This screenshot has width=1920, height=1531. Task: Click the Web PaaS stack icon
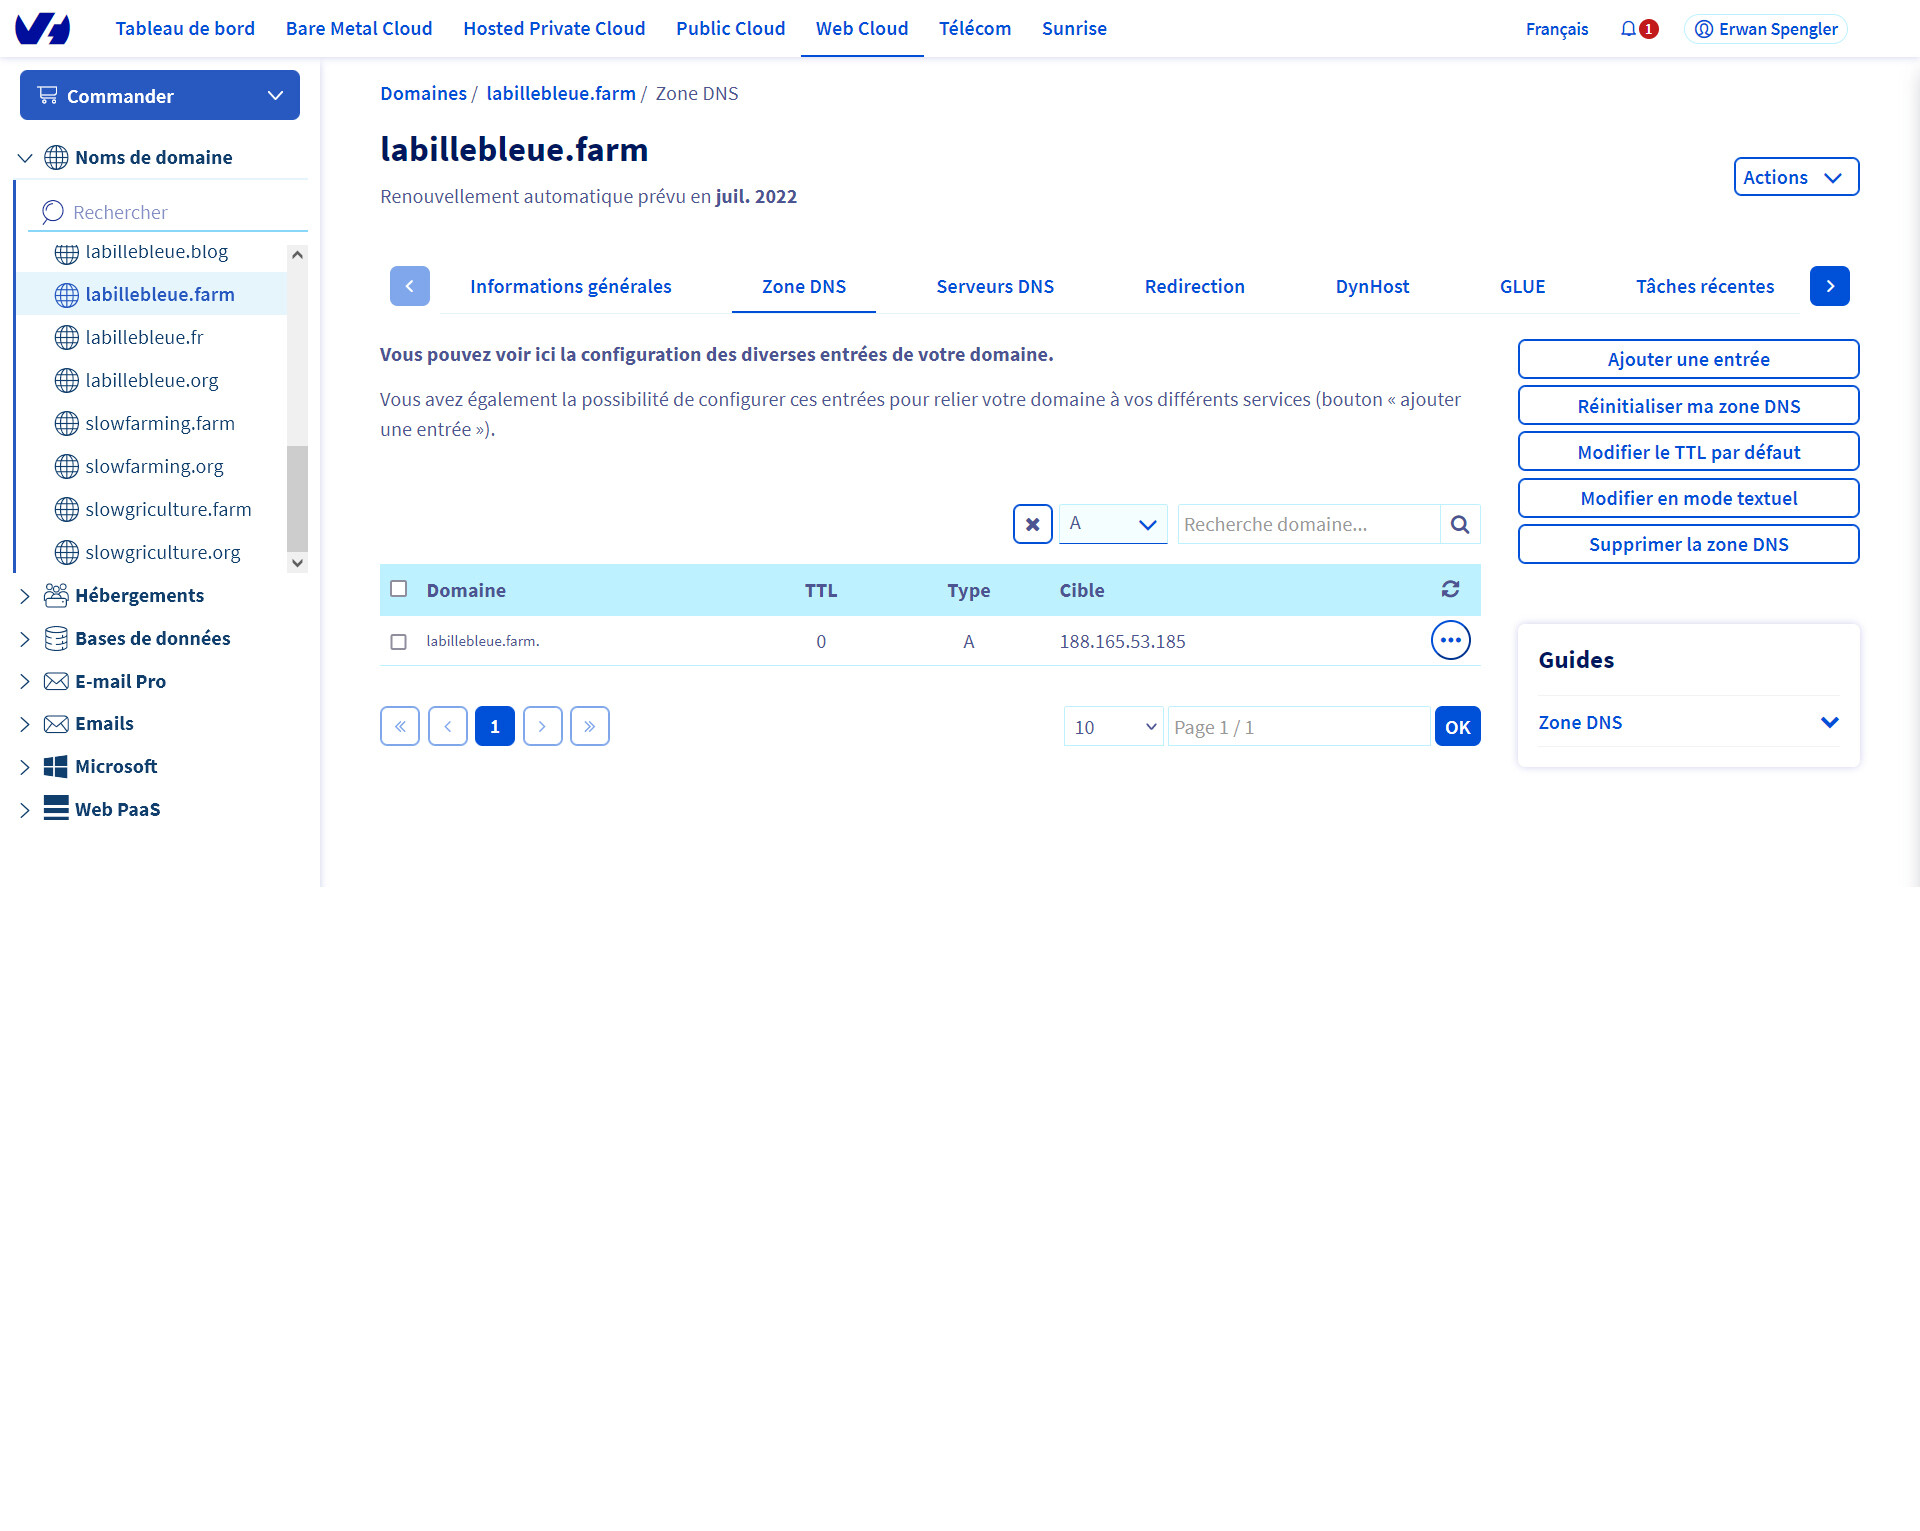pos(56,808)
